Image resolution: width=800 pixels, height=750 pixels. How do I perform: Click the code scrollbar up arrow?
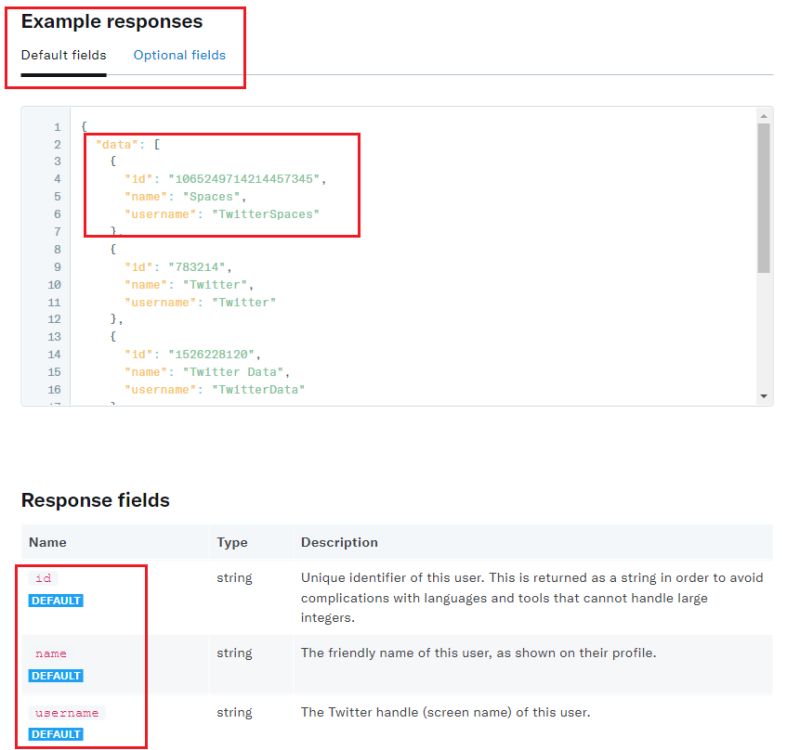(x=764, y=116)
